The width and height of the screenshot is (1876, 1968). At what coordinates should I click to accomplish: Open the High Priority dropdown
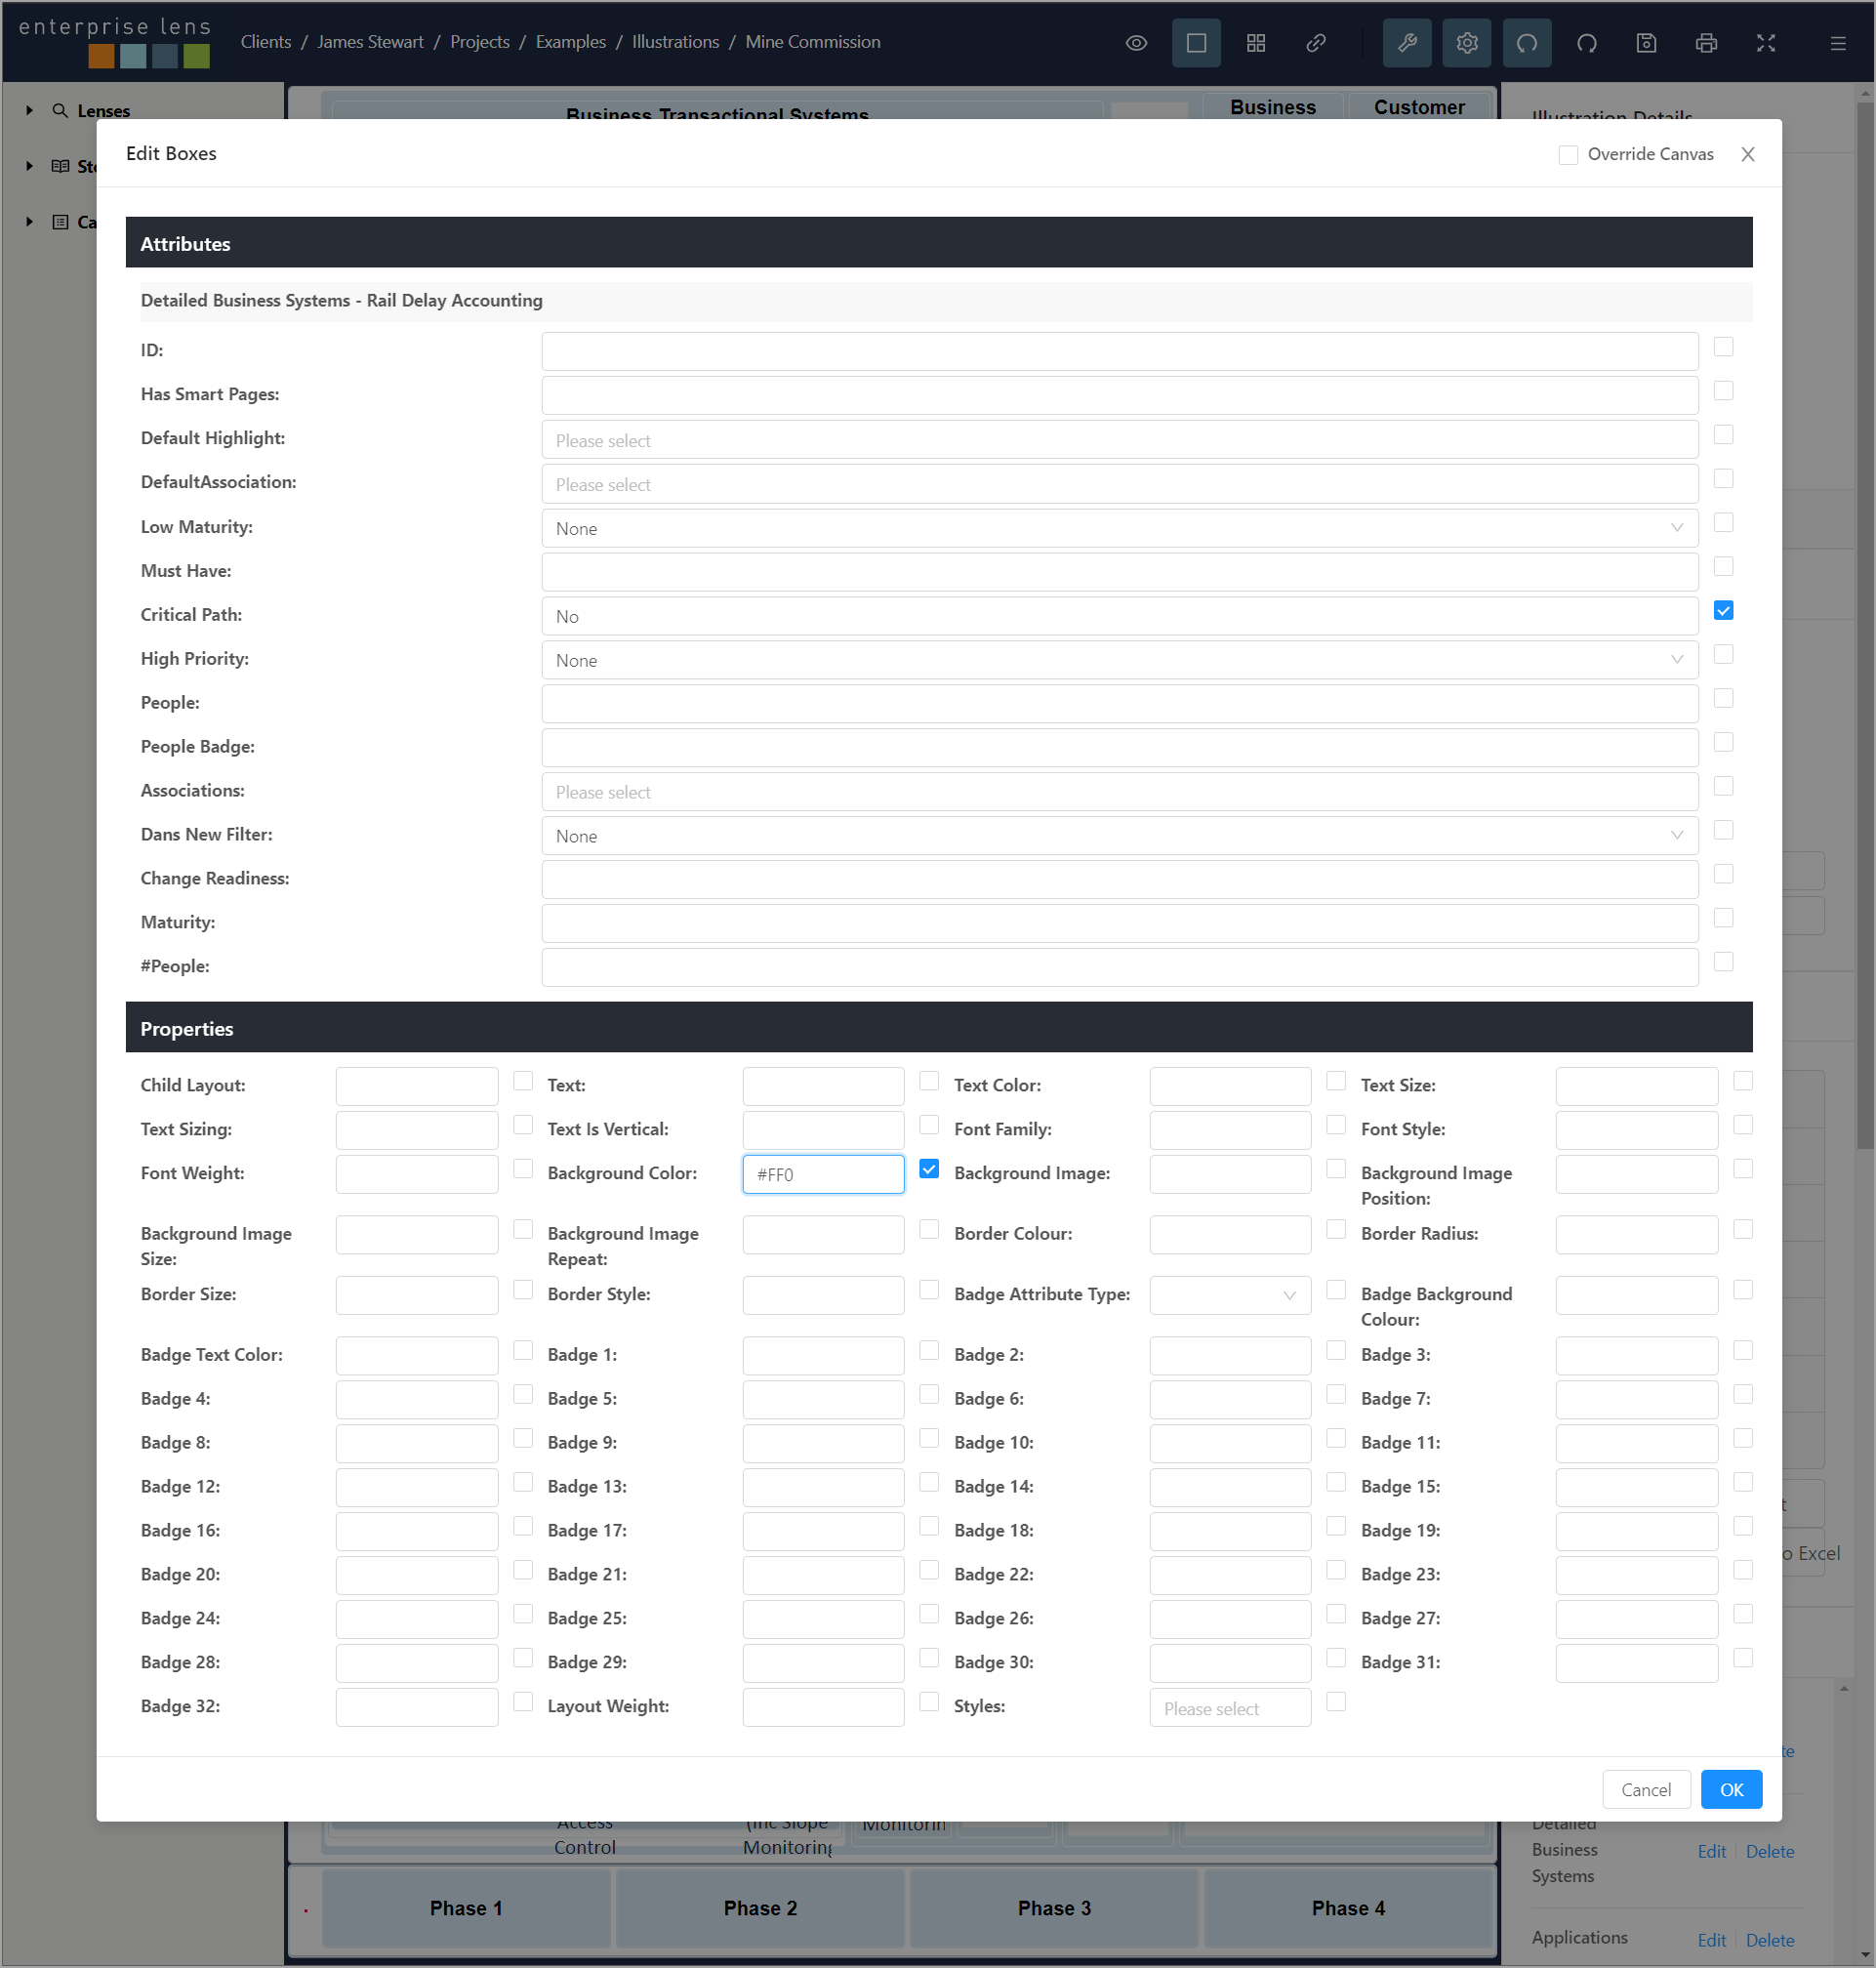(1119, 660)
